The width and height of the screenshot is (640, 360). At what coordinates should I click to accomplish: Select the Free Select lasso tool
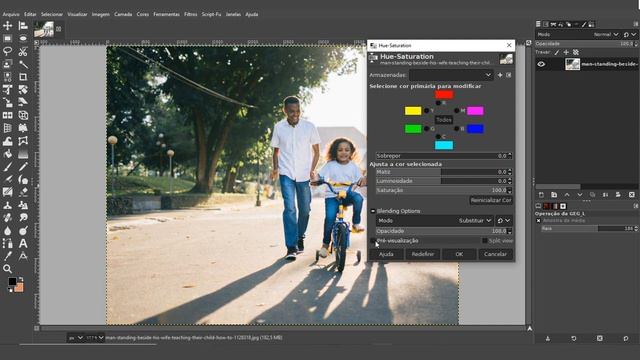(7, 51)
